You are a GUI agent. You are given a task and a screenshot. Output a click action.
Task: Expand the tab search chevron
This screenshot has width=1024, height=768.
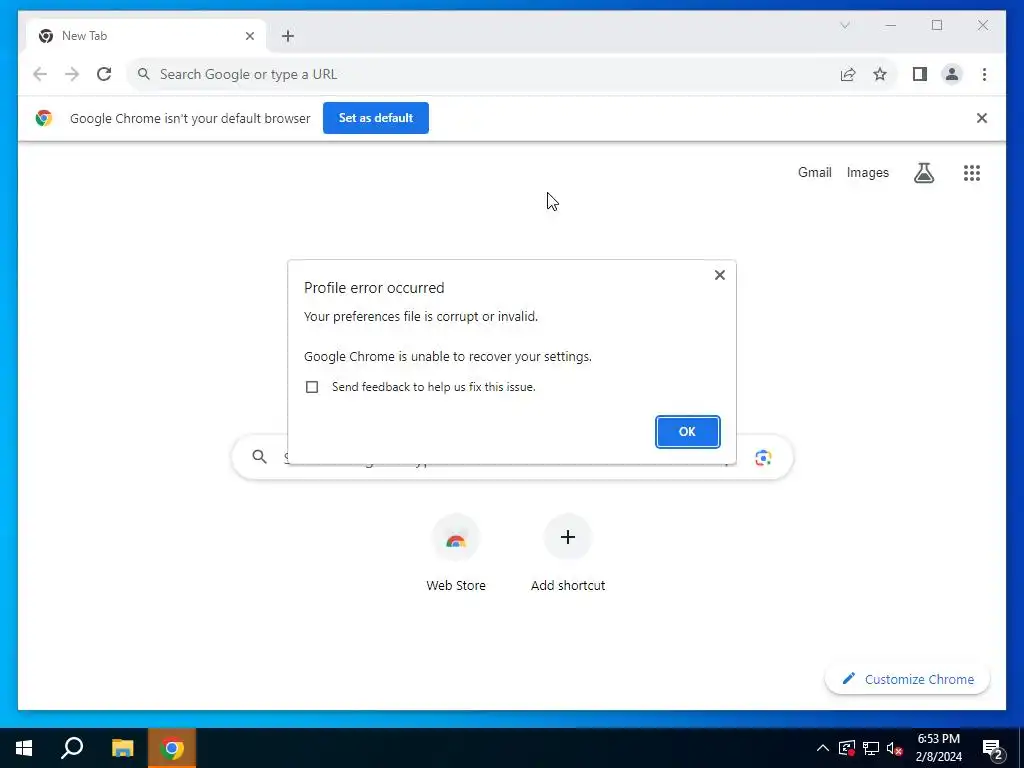844,25
